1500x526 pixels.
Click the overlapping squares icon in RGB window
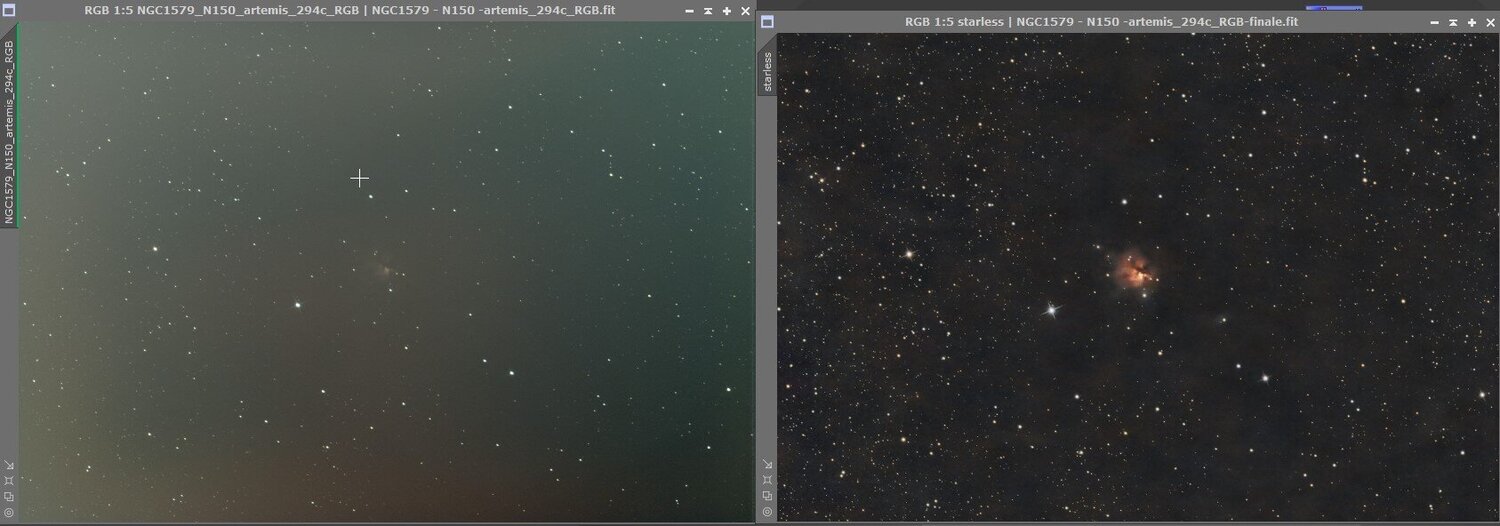point(9,496)
